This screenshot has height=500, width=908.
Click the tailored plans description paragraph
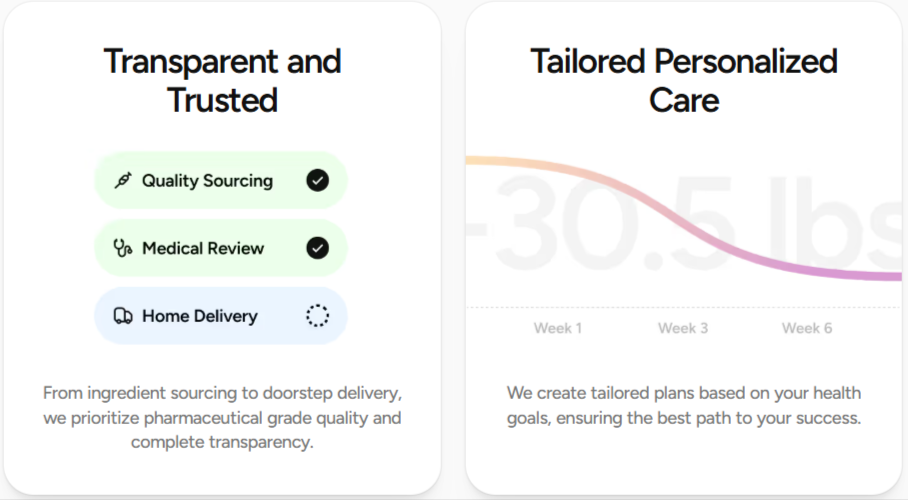tap(684, 405)
